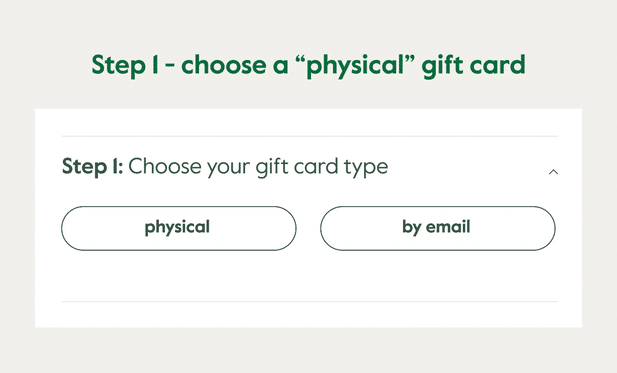The width and height of the screenshot is (617, 373).
Task: Click the divider line below the option buttons
Action: tap(310, 302)
